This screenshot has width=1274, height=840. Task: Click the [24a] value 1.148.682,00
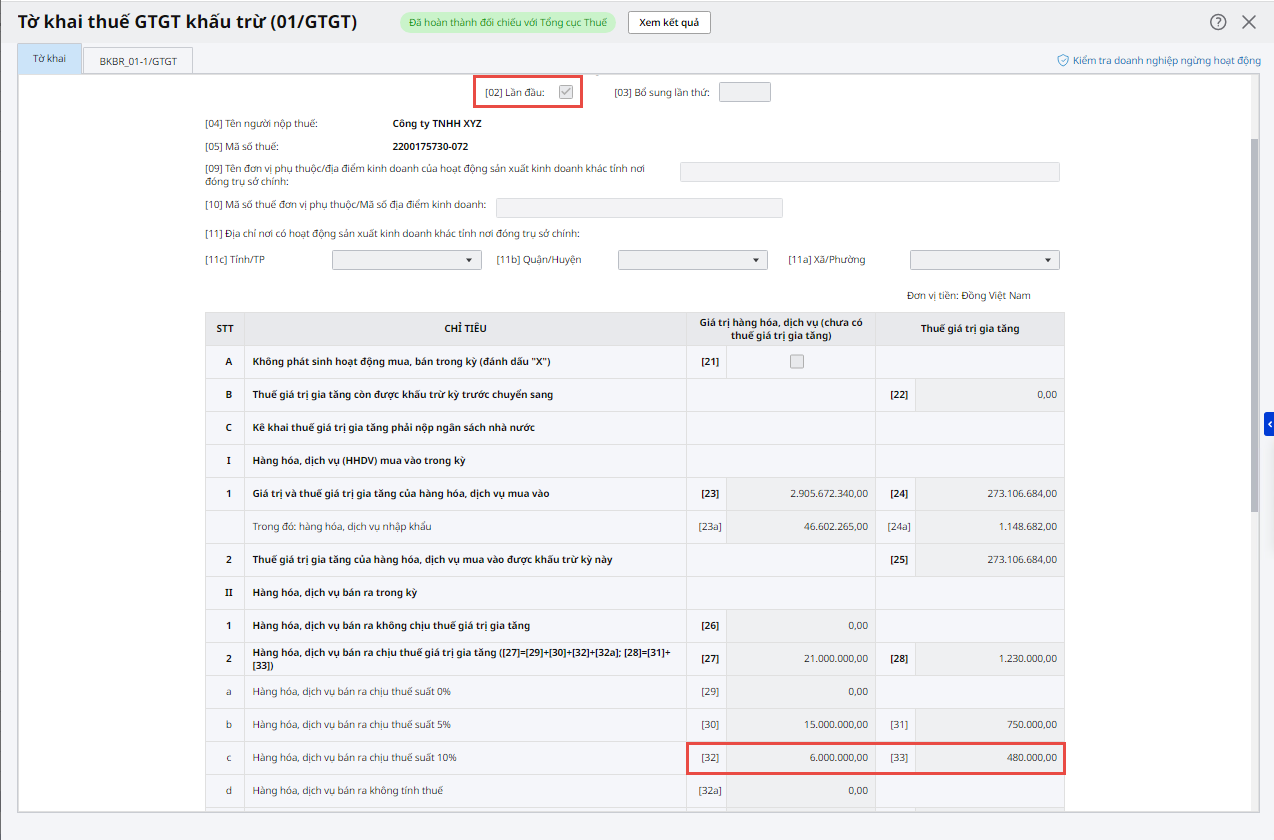pyautogui.click(x=990, y=527)
